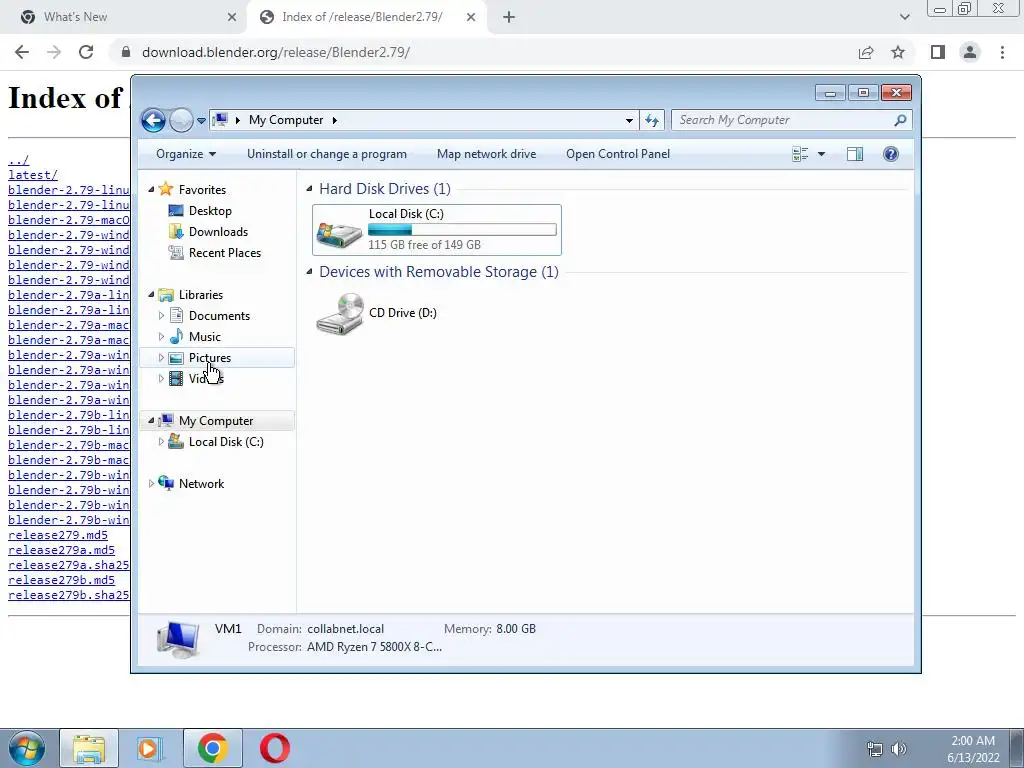Click Chrome's back arrow

(x=22, y=52)
